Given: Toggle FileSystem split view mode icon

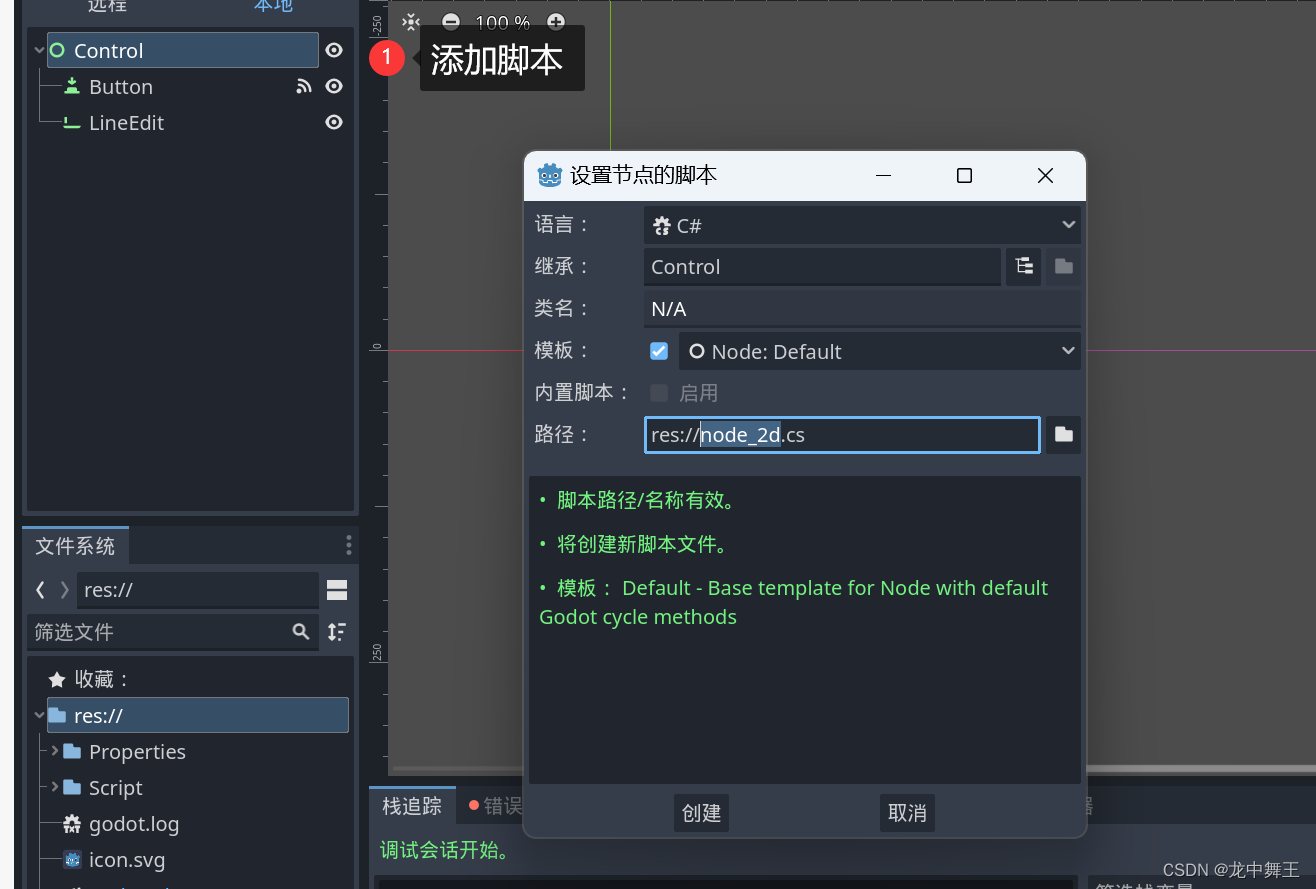Looking at the screenshot, I should coord(337,590).
